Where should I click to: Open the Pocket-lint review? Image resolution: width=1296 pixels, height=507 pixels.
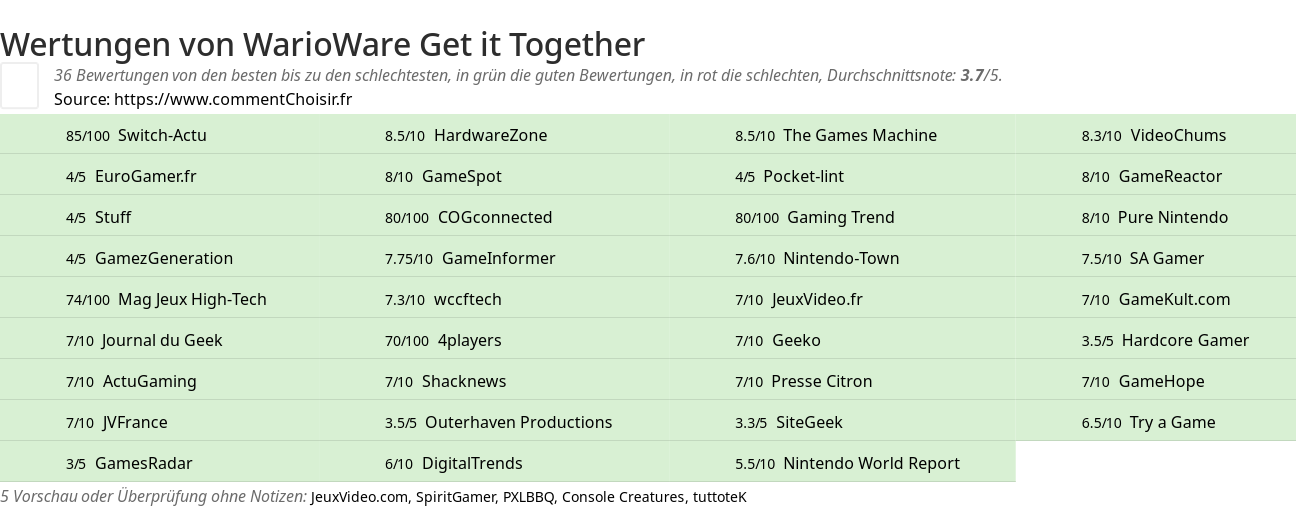[x=789, y=176]
